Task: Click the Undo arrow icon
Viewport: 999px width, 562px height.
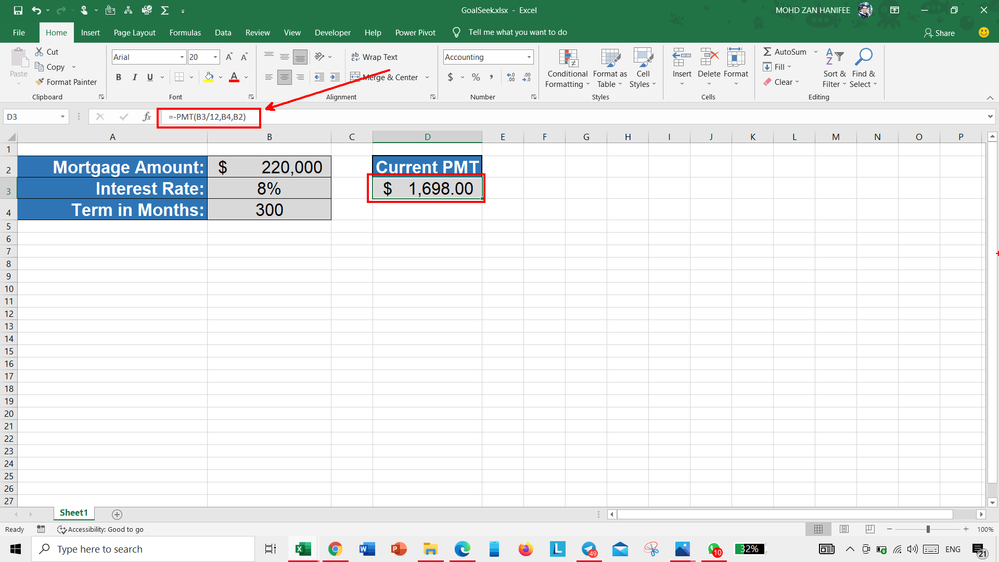Action: click(x=36, y=10)
